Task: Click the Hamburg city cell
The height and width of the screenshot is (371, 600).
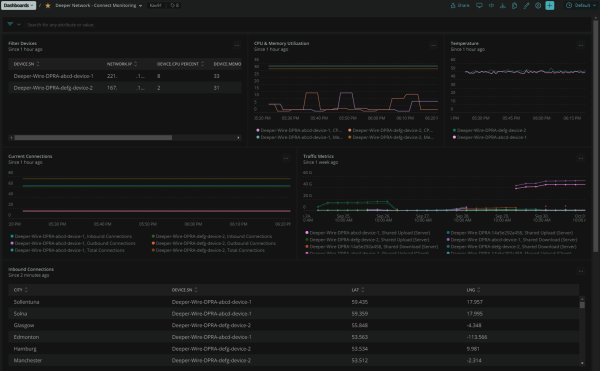Action: tap(25, 349)
